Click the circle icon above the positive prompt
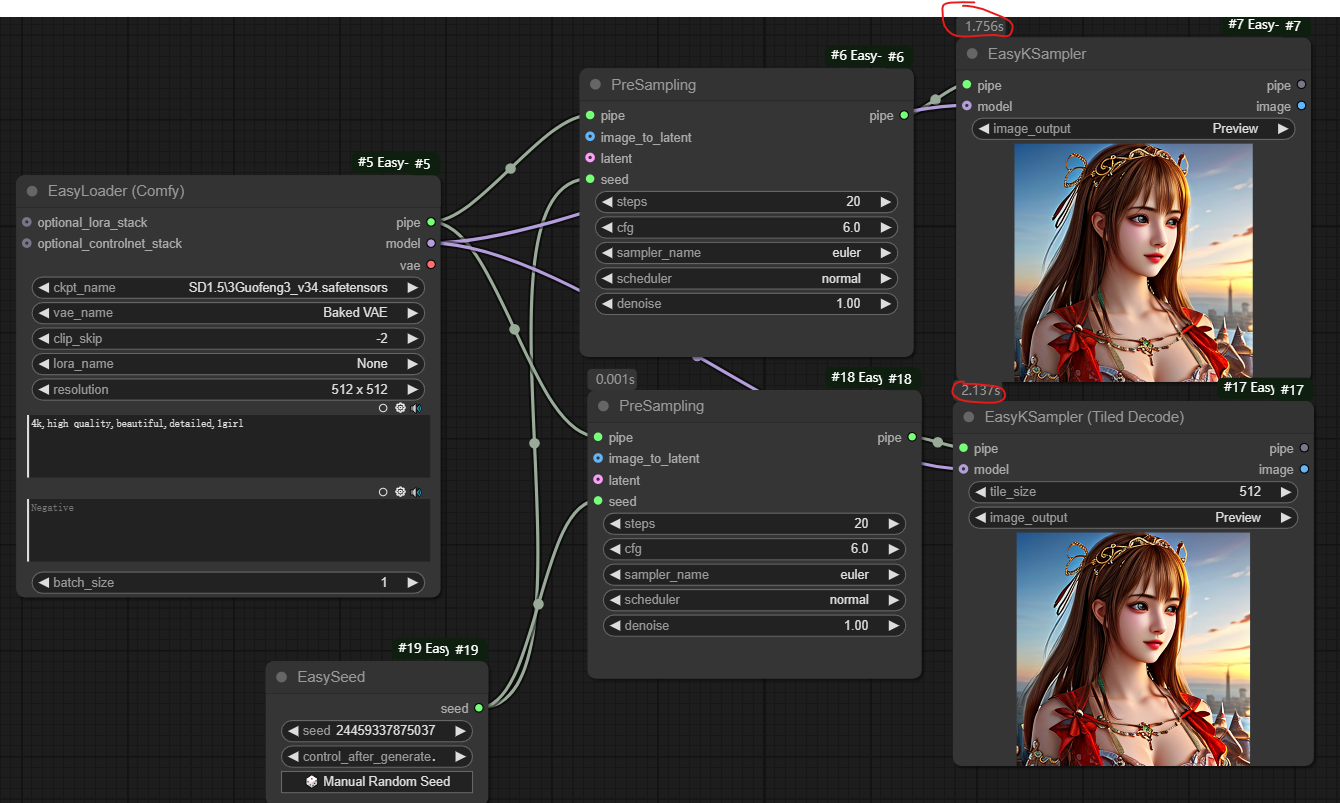 click(x=383, y=408)
